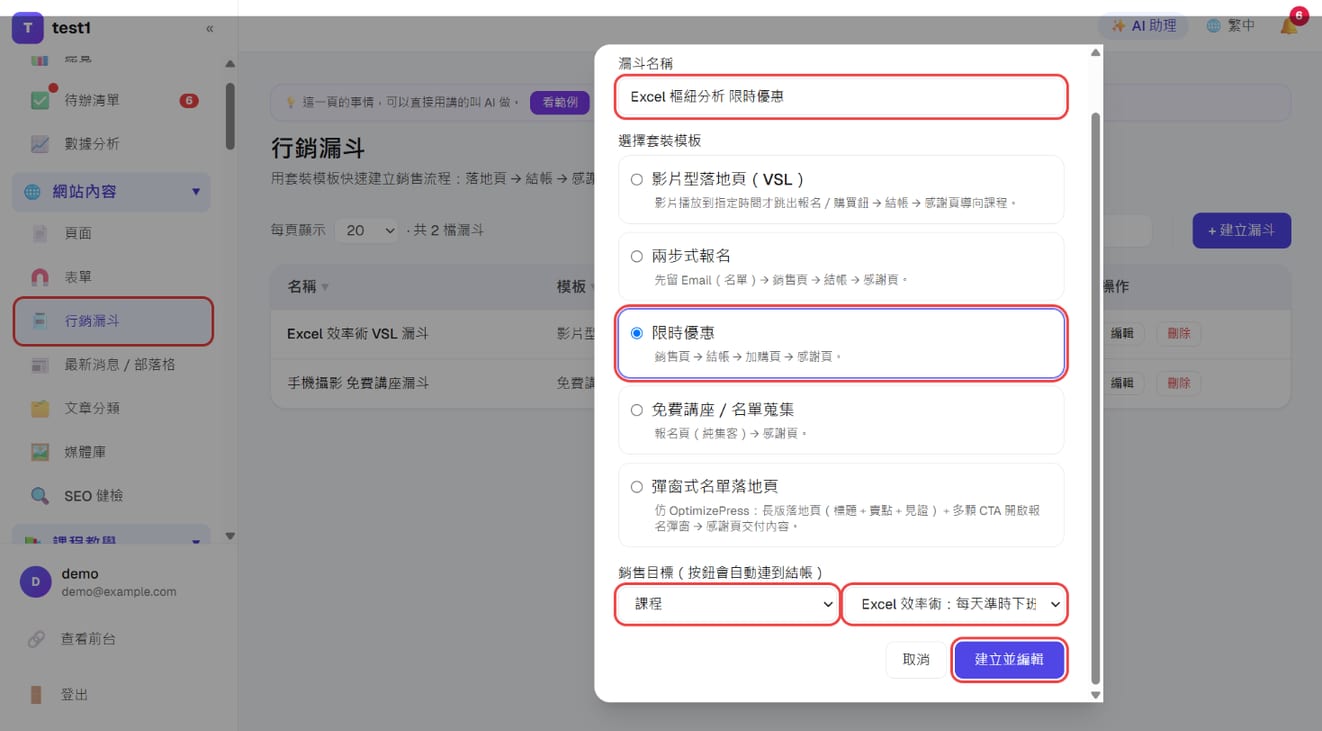
Task: Click the 漏斗名稱 input field
Action: [x=842, y=96]
